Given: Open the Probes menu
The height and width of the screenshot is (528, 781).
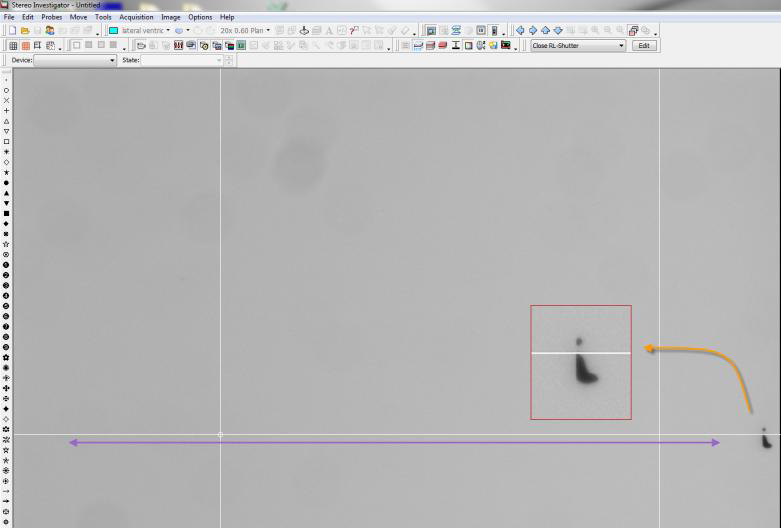Looking at the screenshot, I should coord(52,17).
